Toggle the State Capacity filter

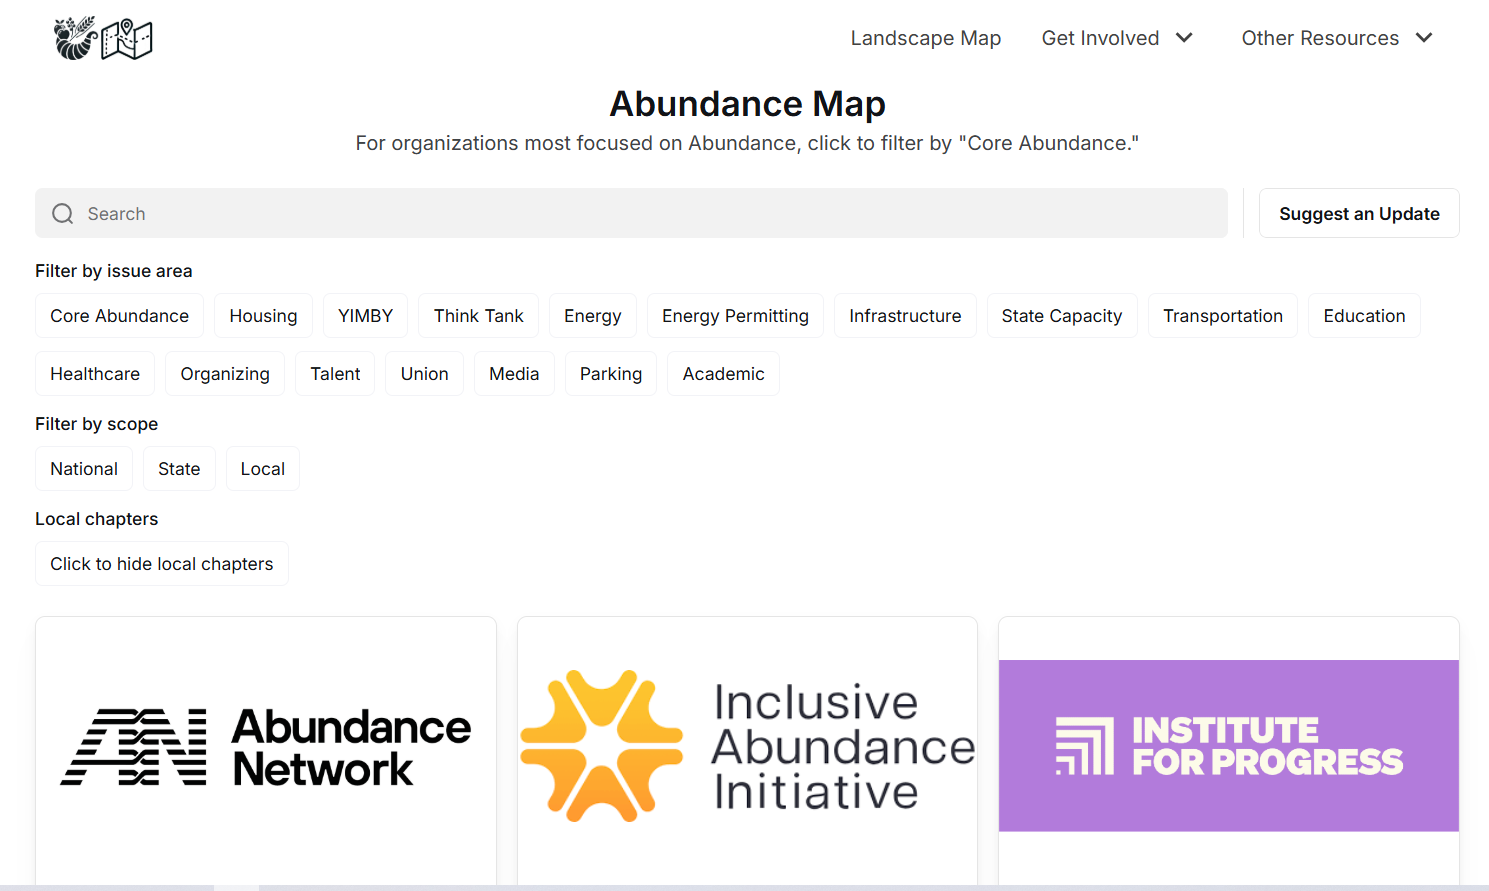[1062, 316]
